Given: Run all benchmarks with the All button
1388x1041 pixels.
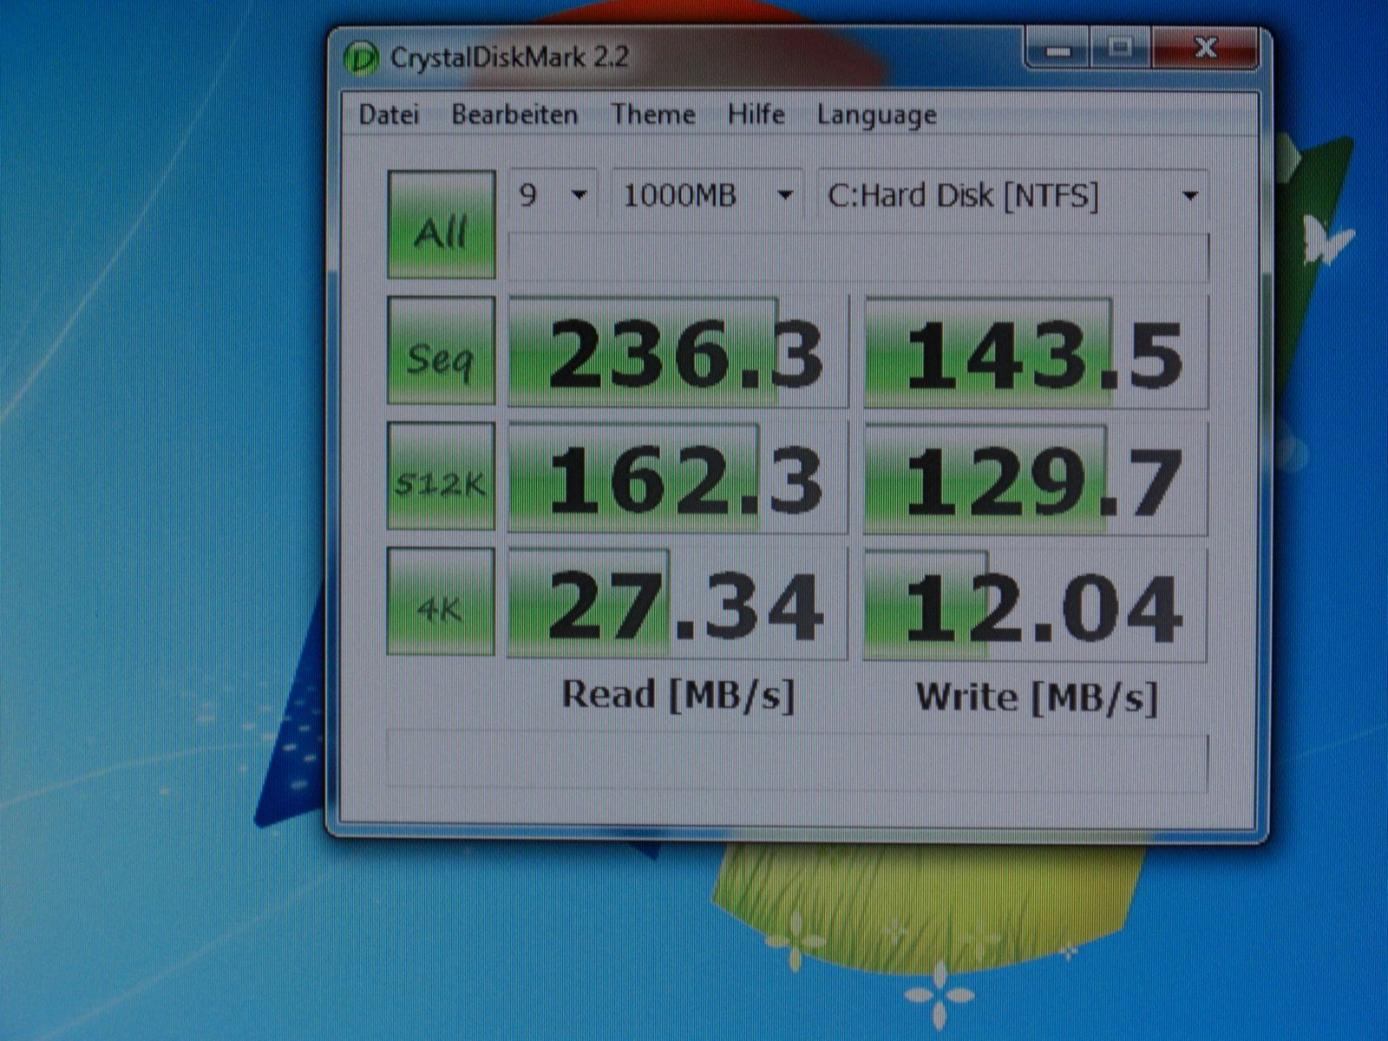Looking at the screenshot, I should [x=441, y=225].
